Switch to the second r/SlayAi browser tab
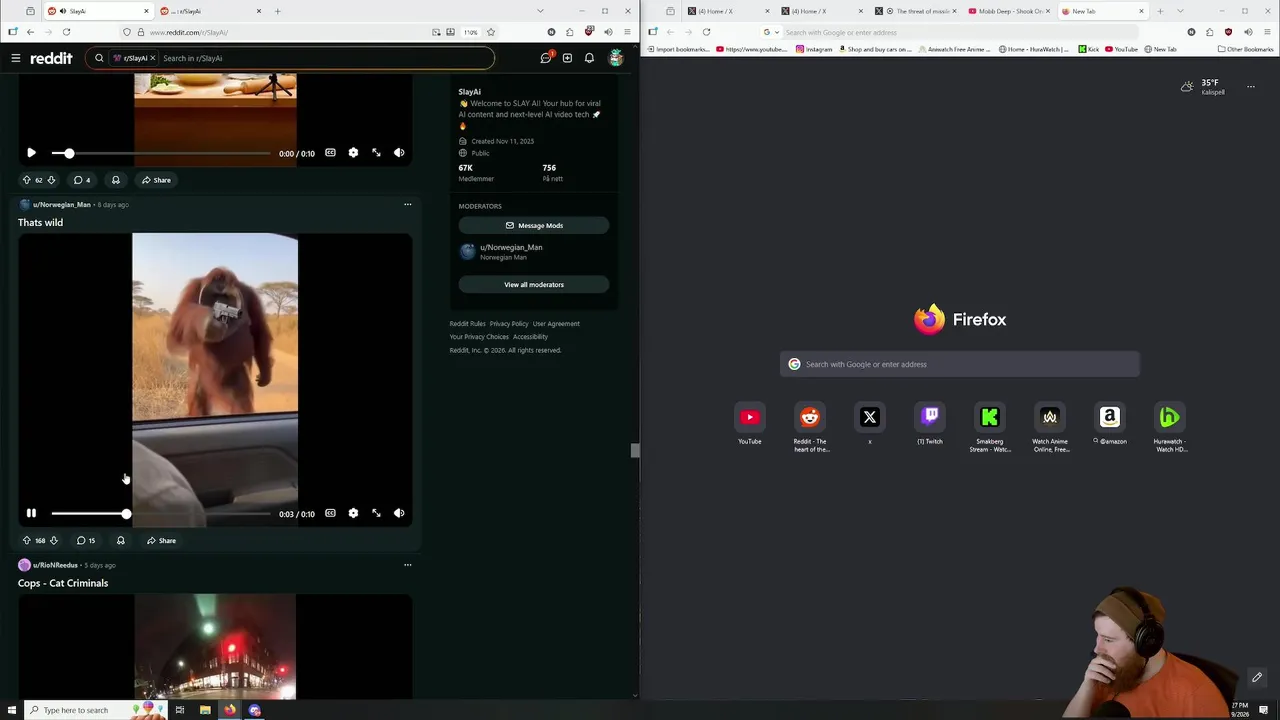 click(210, 11)
